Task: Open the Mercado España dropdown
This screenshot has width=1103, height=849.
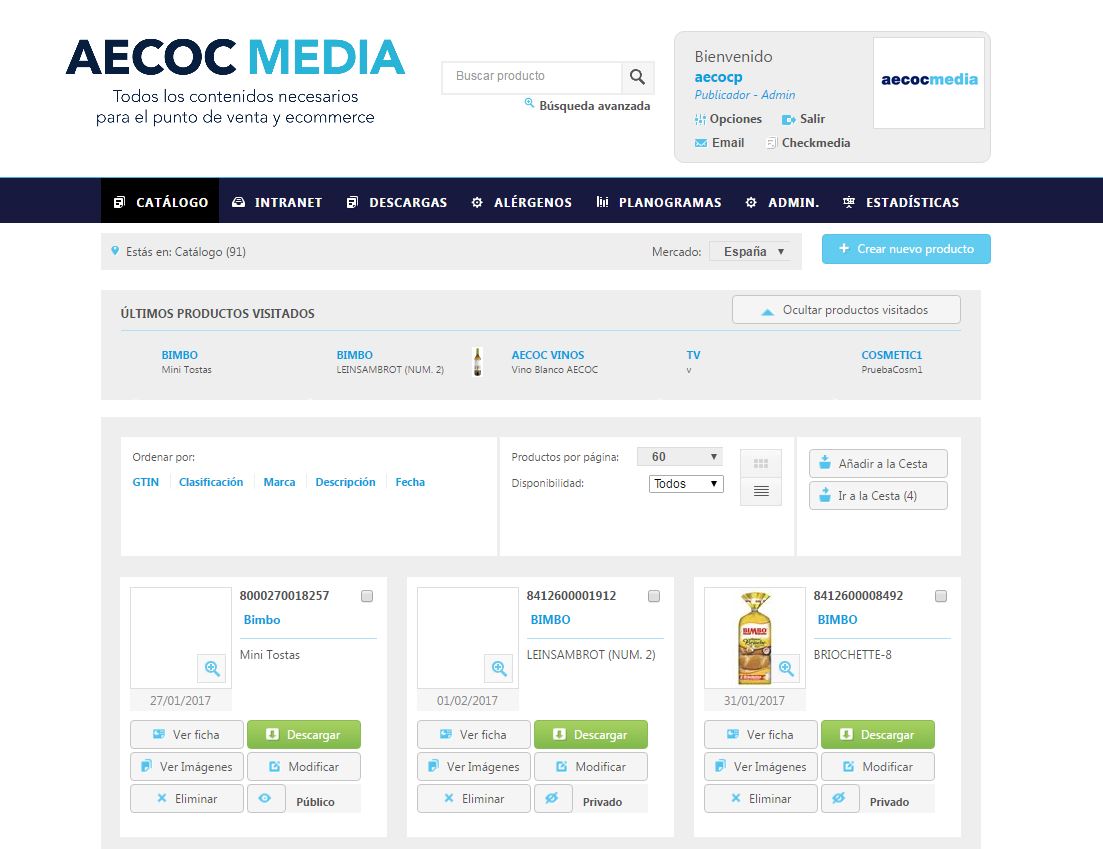Action: (x=750, y=252)
